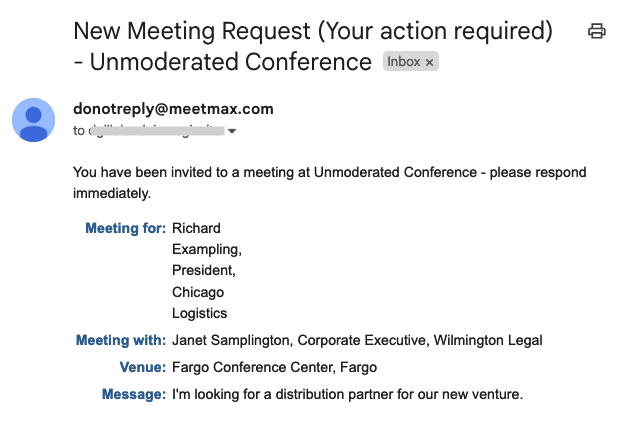Screen dimensions: 618x433
Task: Click the Janet Samplington attendee line
Action: tap(357, 340)
